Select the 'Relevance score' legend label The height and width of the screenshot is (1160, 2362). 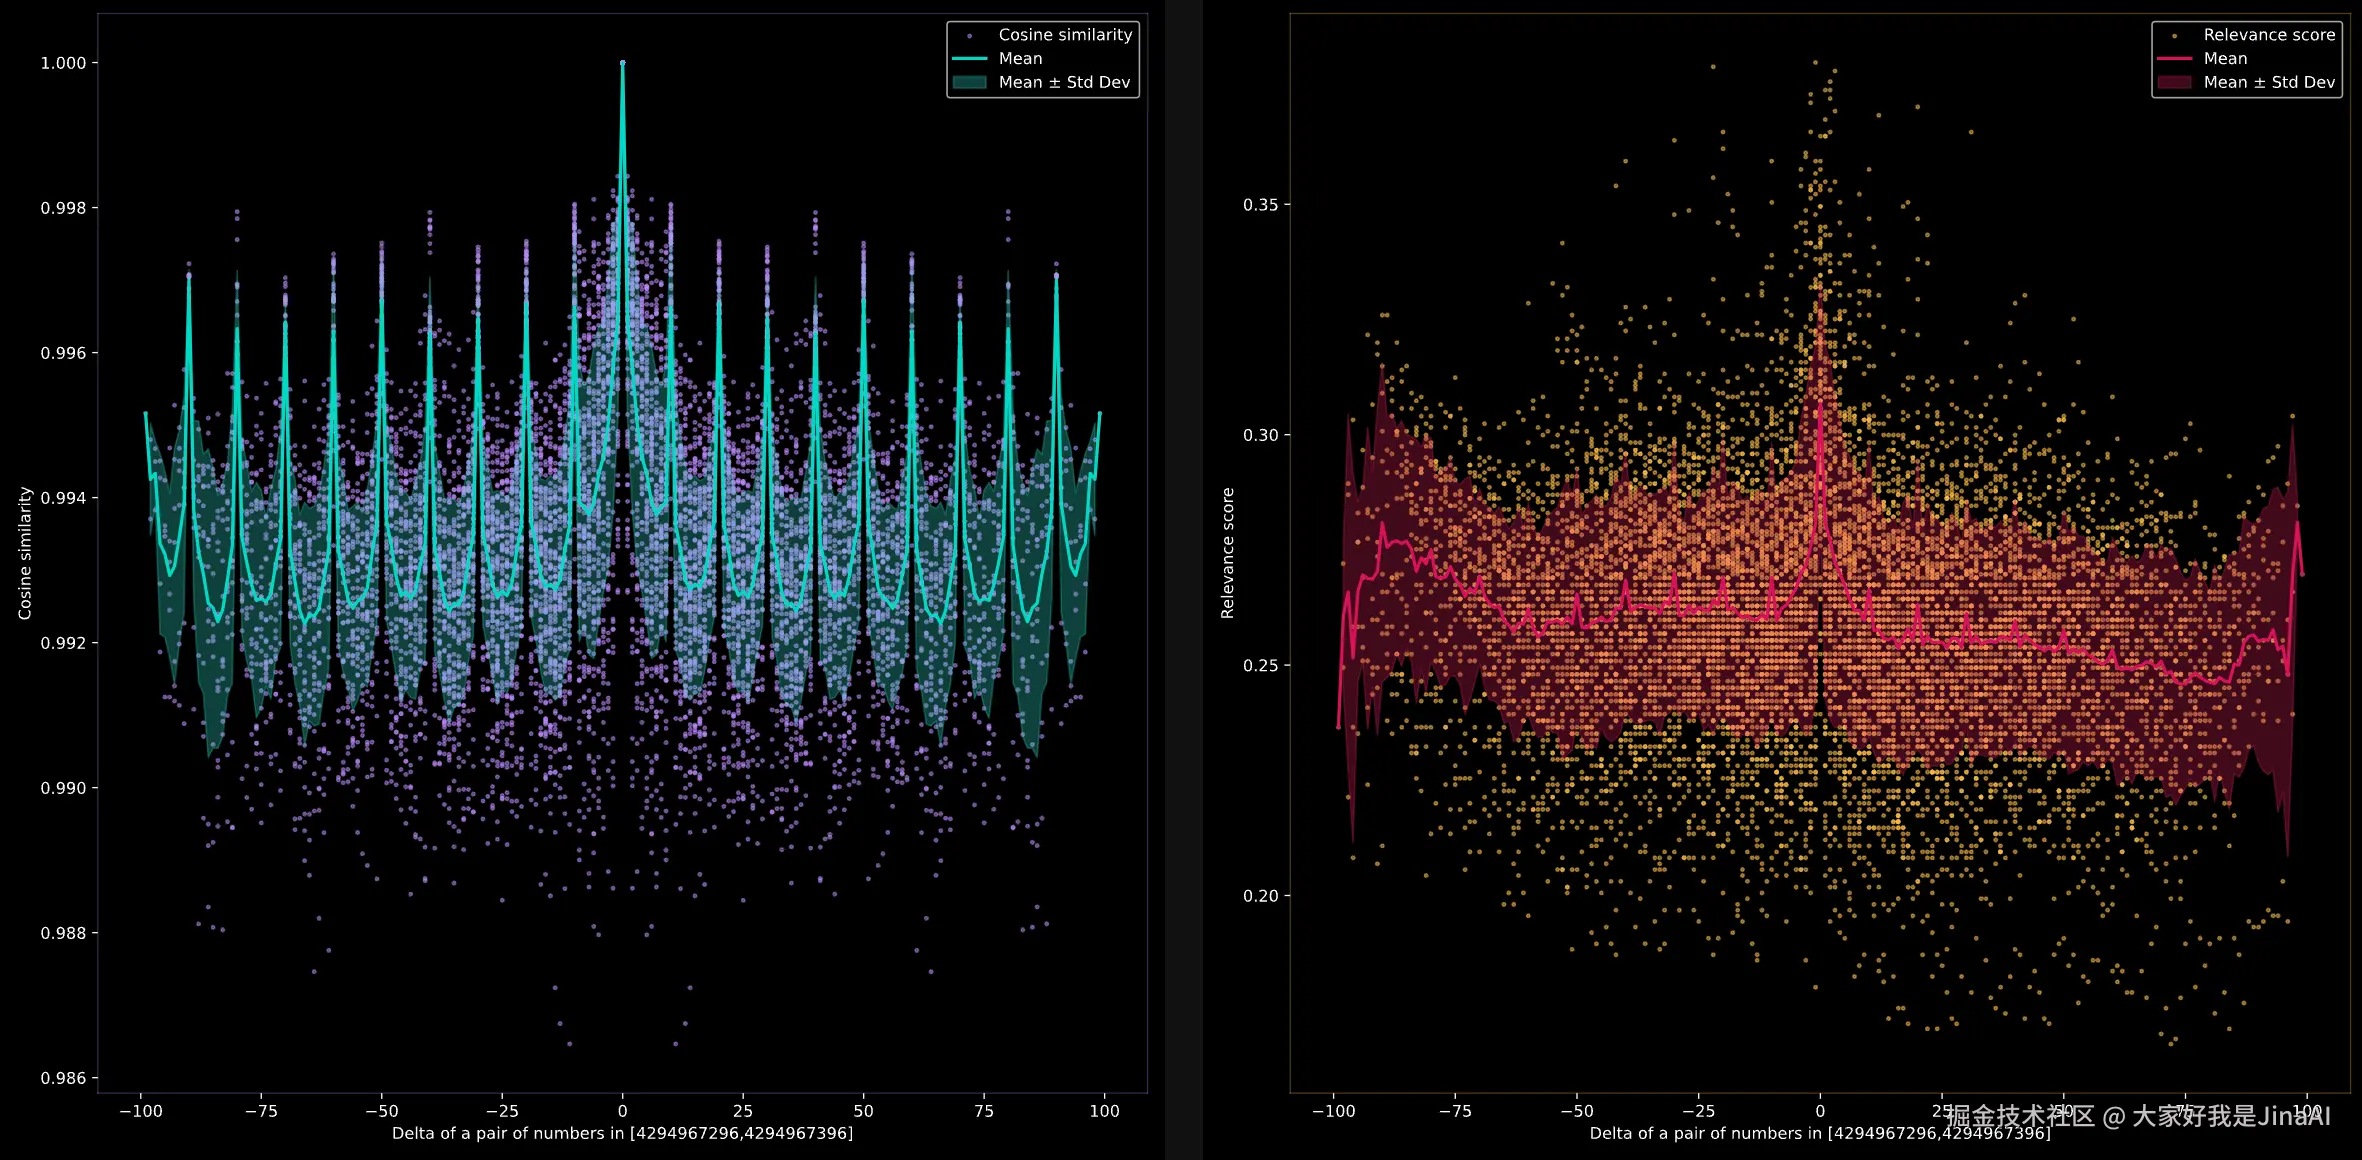point(2269,35)
